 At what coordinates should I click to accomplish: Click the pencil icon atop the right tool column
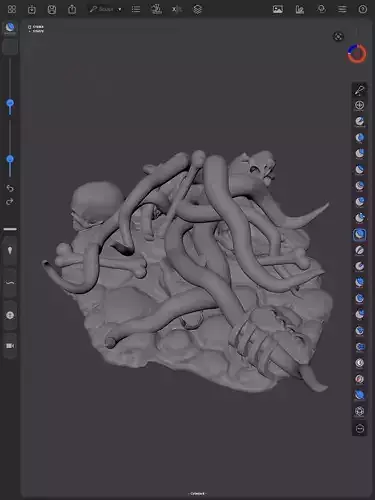pos(359,90)
